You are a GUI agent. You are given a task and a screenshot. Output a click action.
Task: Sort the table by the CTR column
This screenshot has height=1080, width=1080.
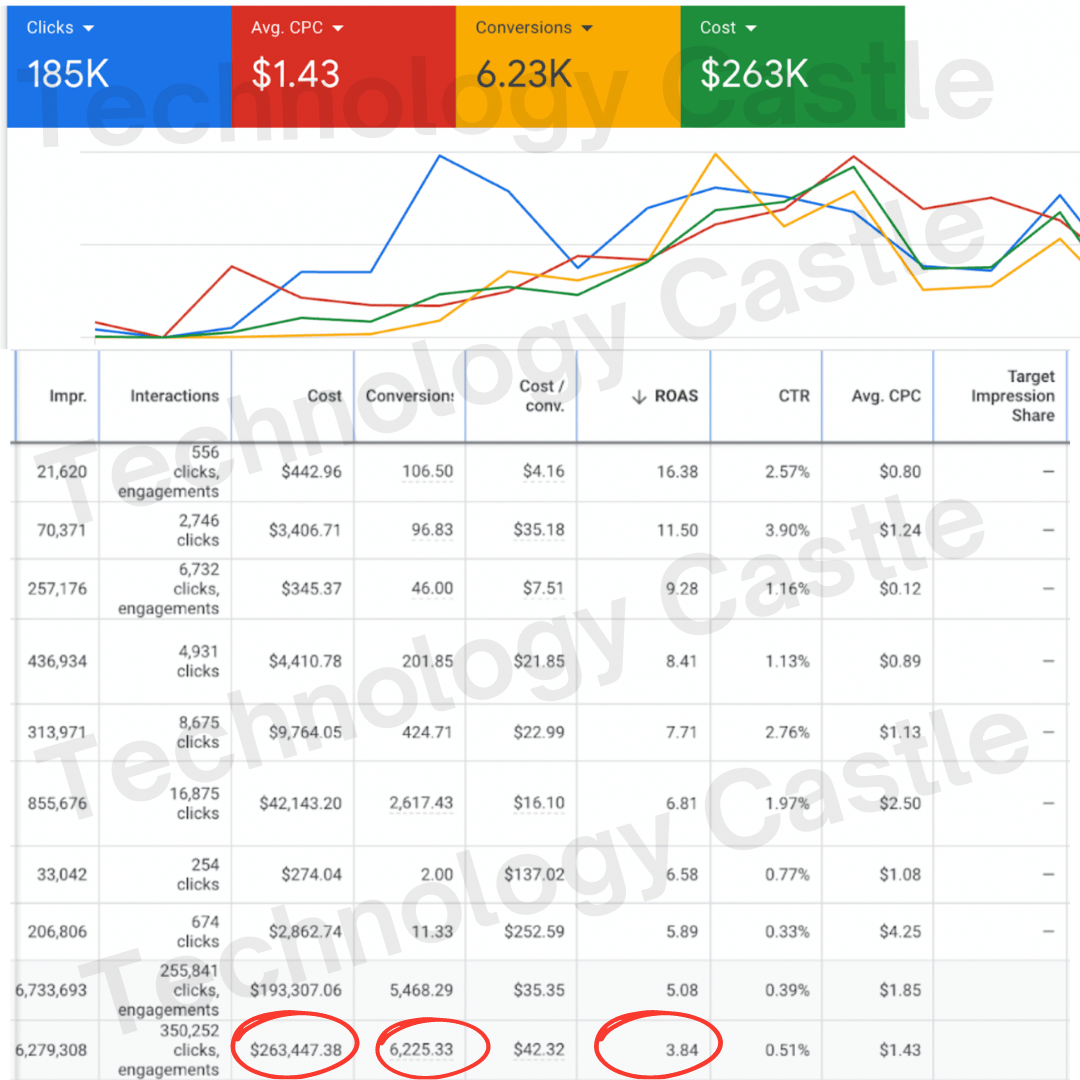pyautogui.click(x=794, y=396)
